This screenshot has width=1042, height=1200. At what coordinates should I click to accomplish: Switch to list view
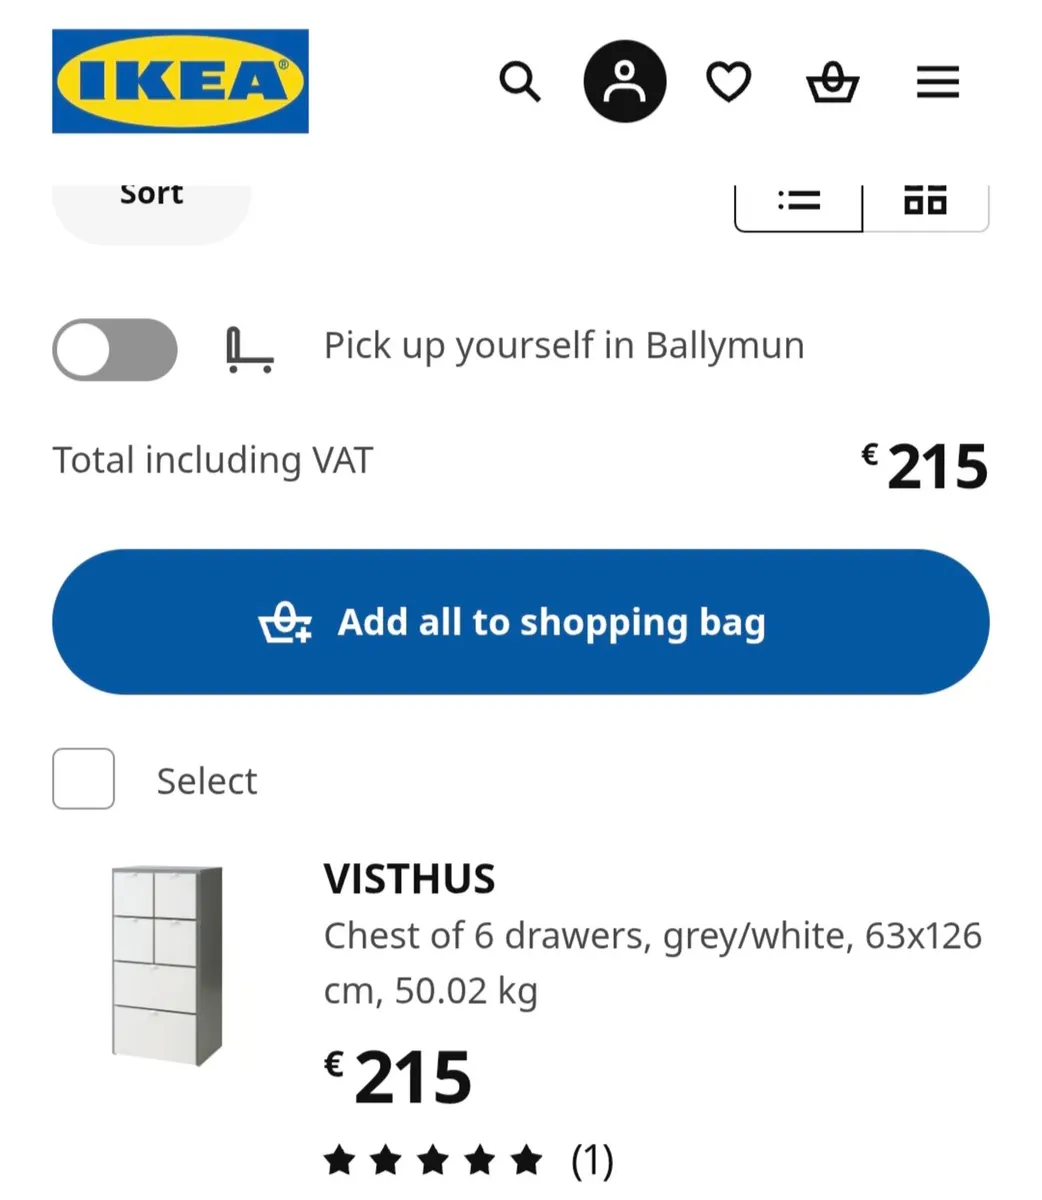[799, 201]
